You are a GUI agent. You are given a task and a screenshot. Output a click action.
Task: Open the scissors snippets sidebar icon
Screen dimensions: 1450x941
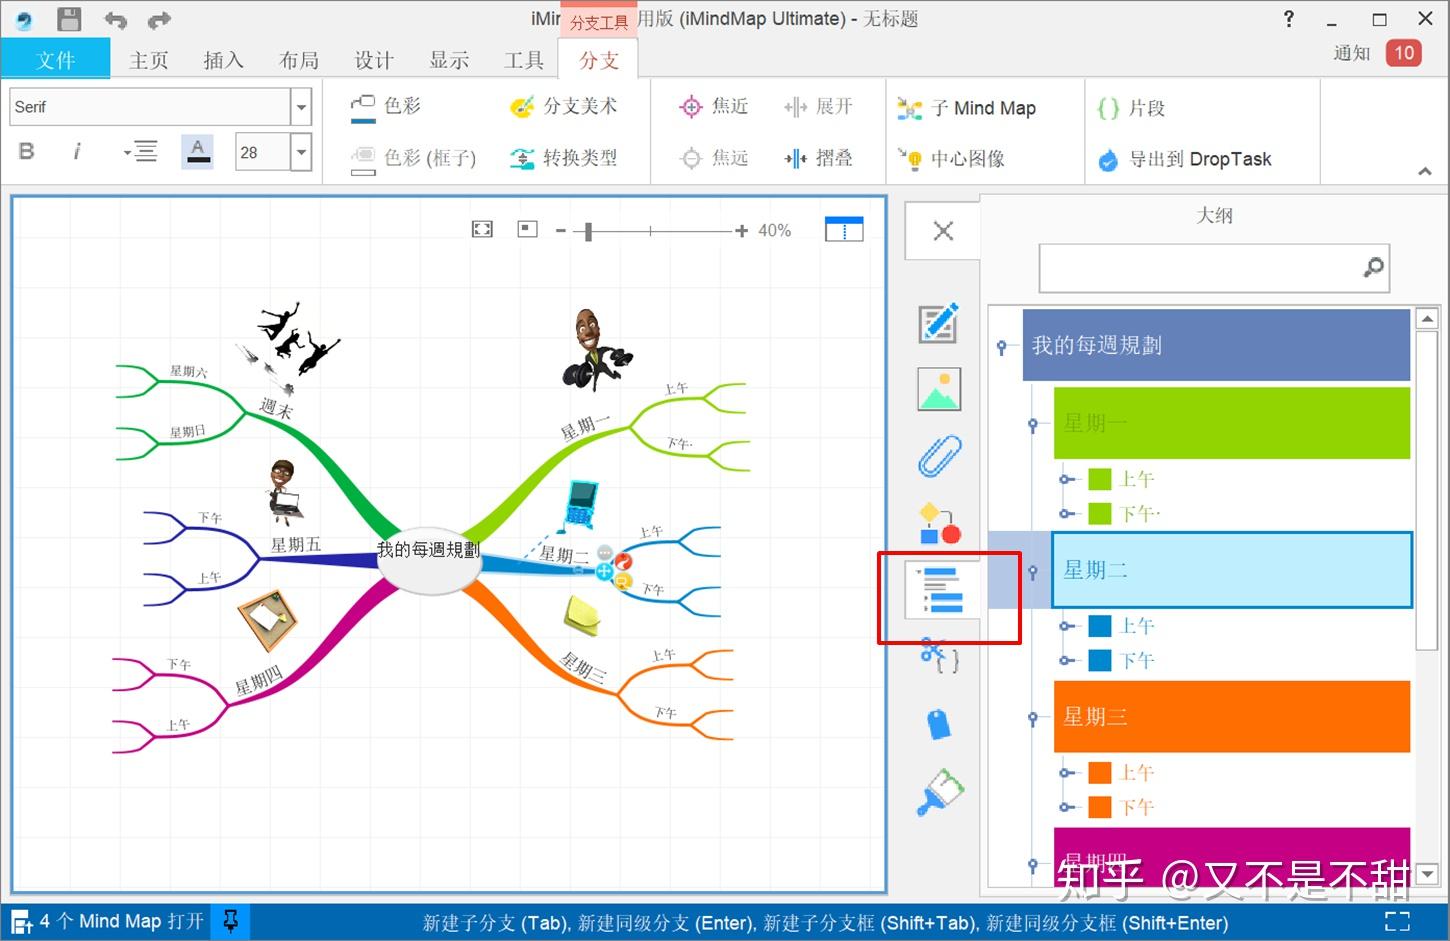click(x=939, y=655)
